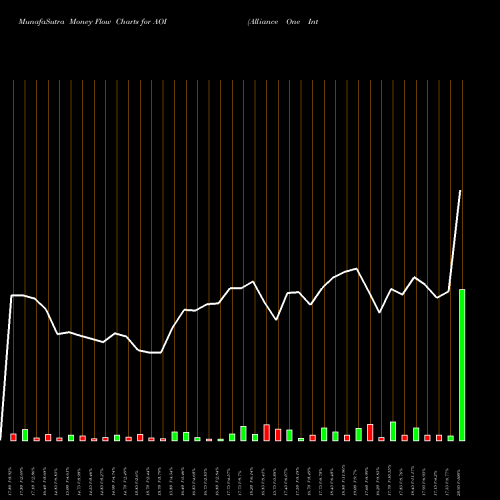500x500 pixels.
Task: Select the tallest green money flow bar
Action: pos(462,365)
